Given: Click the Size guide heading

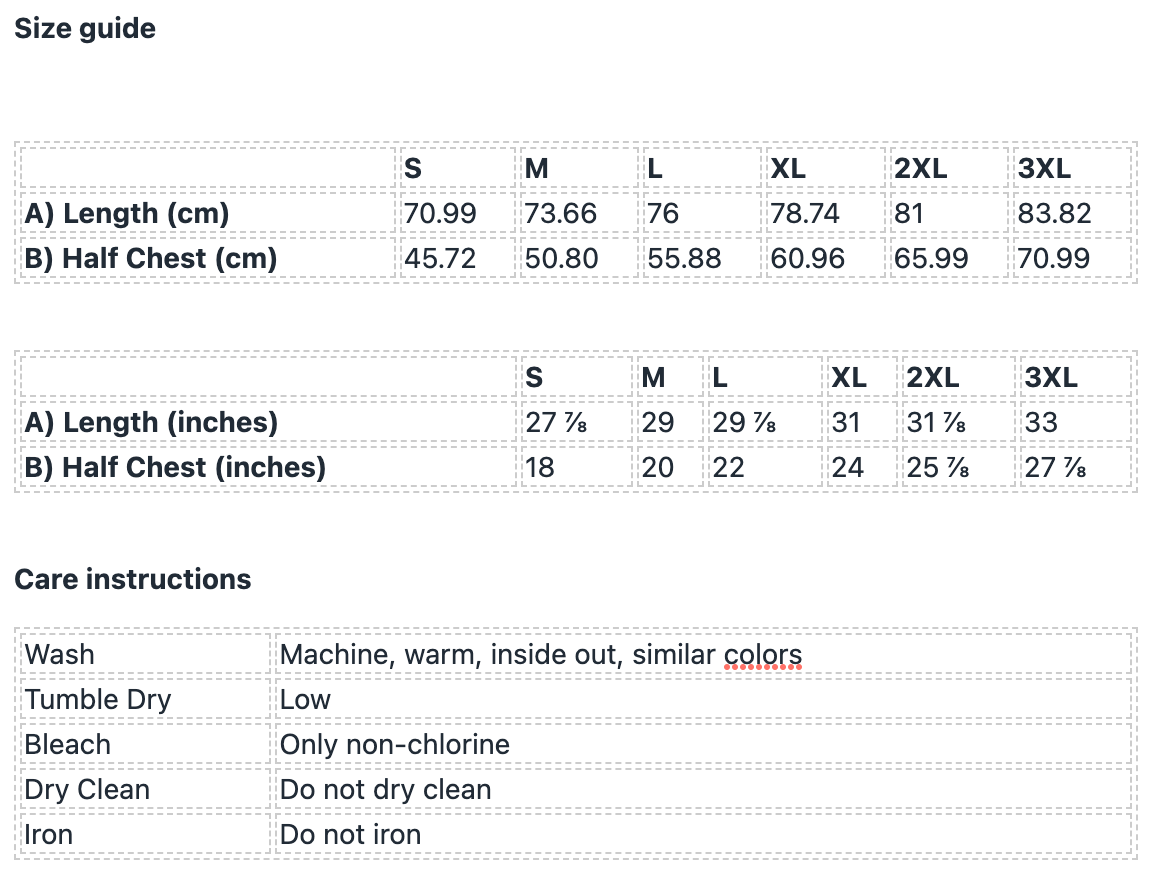Looking at the screenshot, I should click(85, 29).
